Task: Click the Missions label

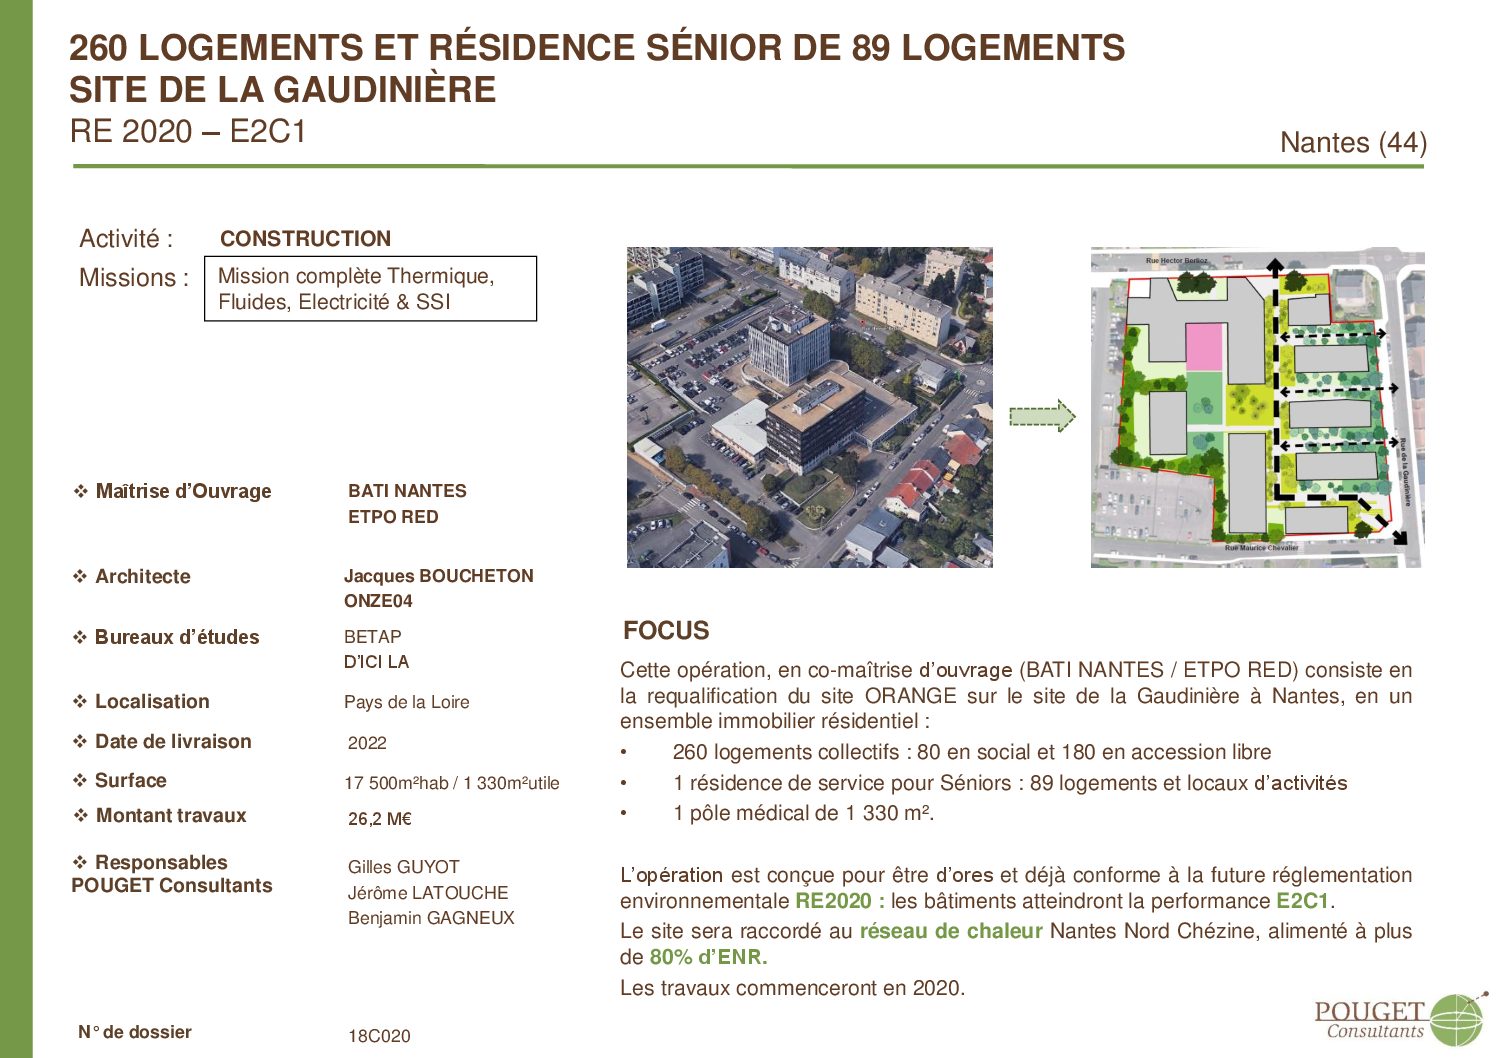Action: [x=134, y=278]
